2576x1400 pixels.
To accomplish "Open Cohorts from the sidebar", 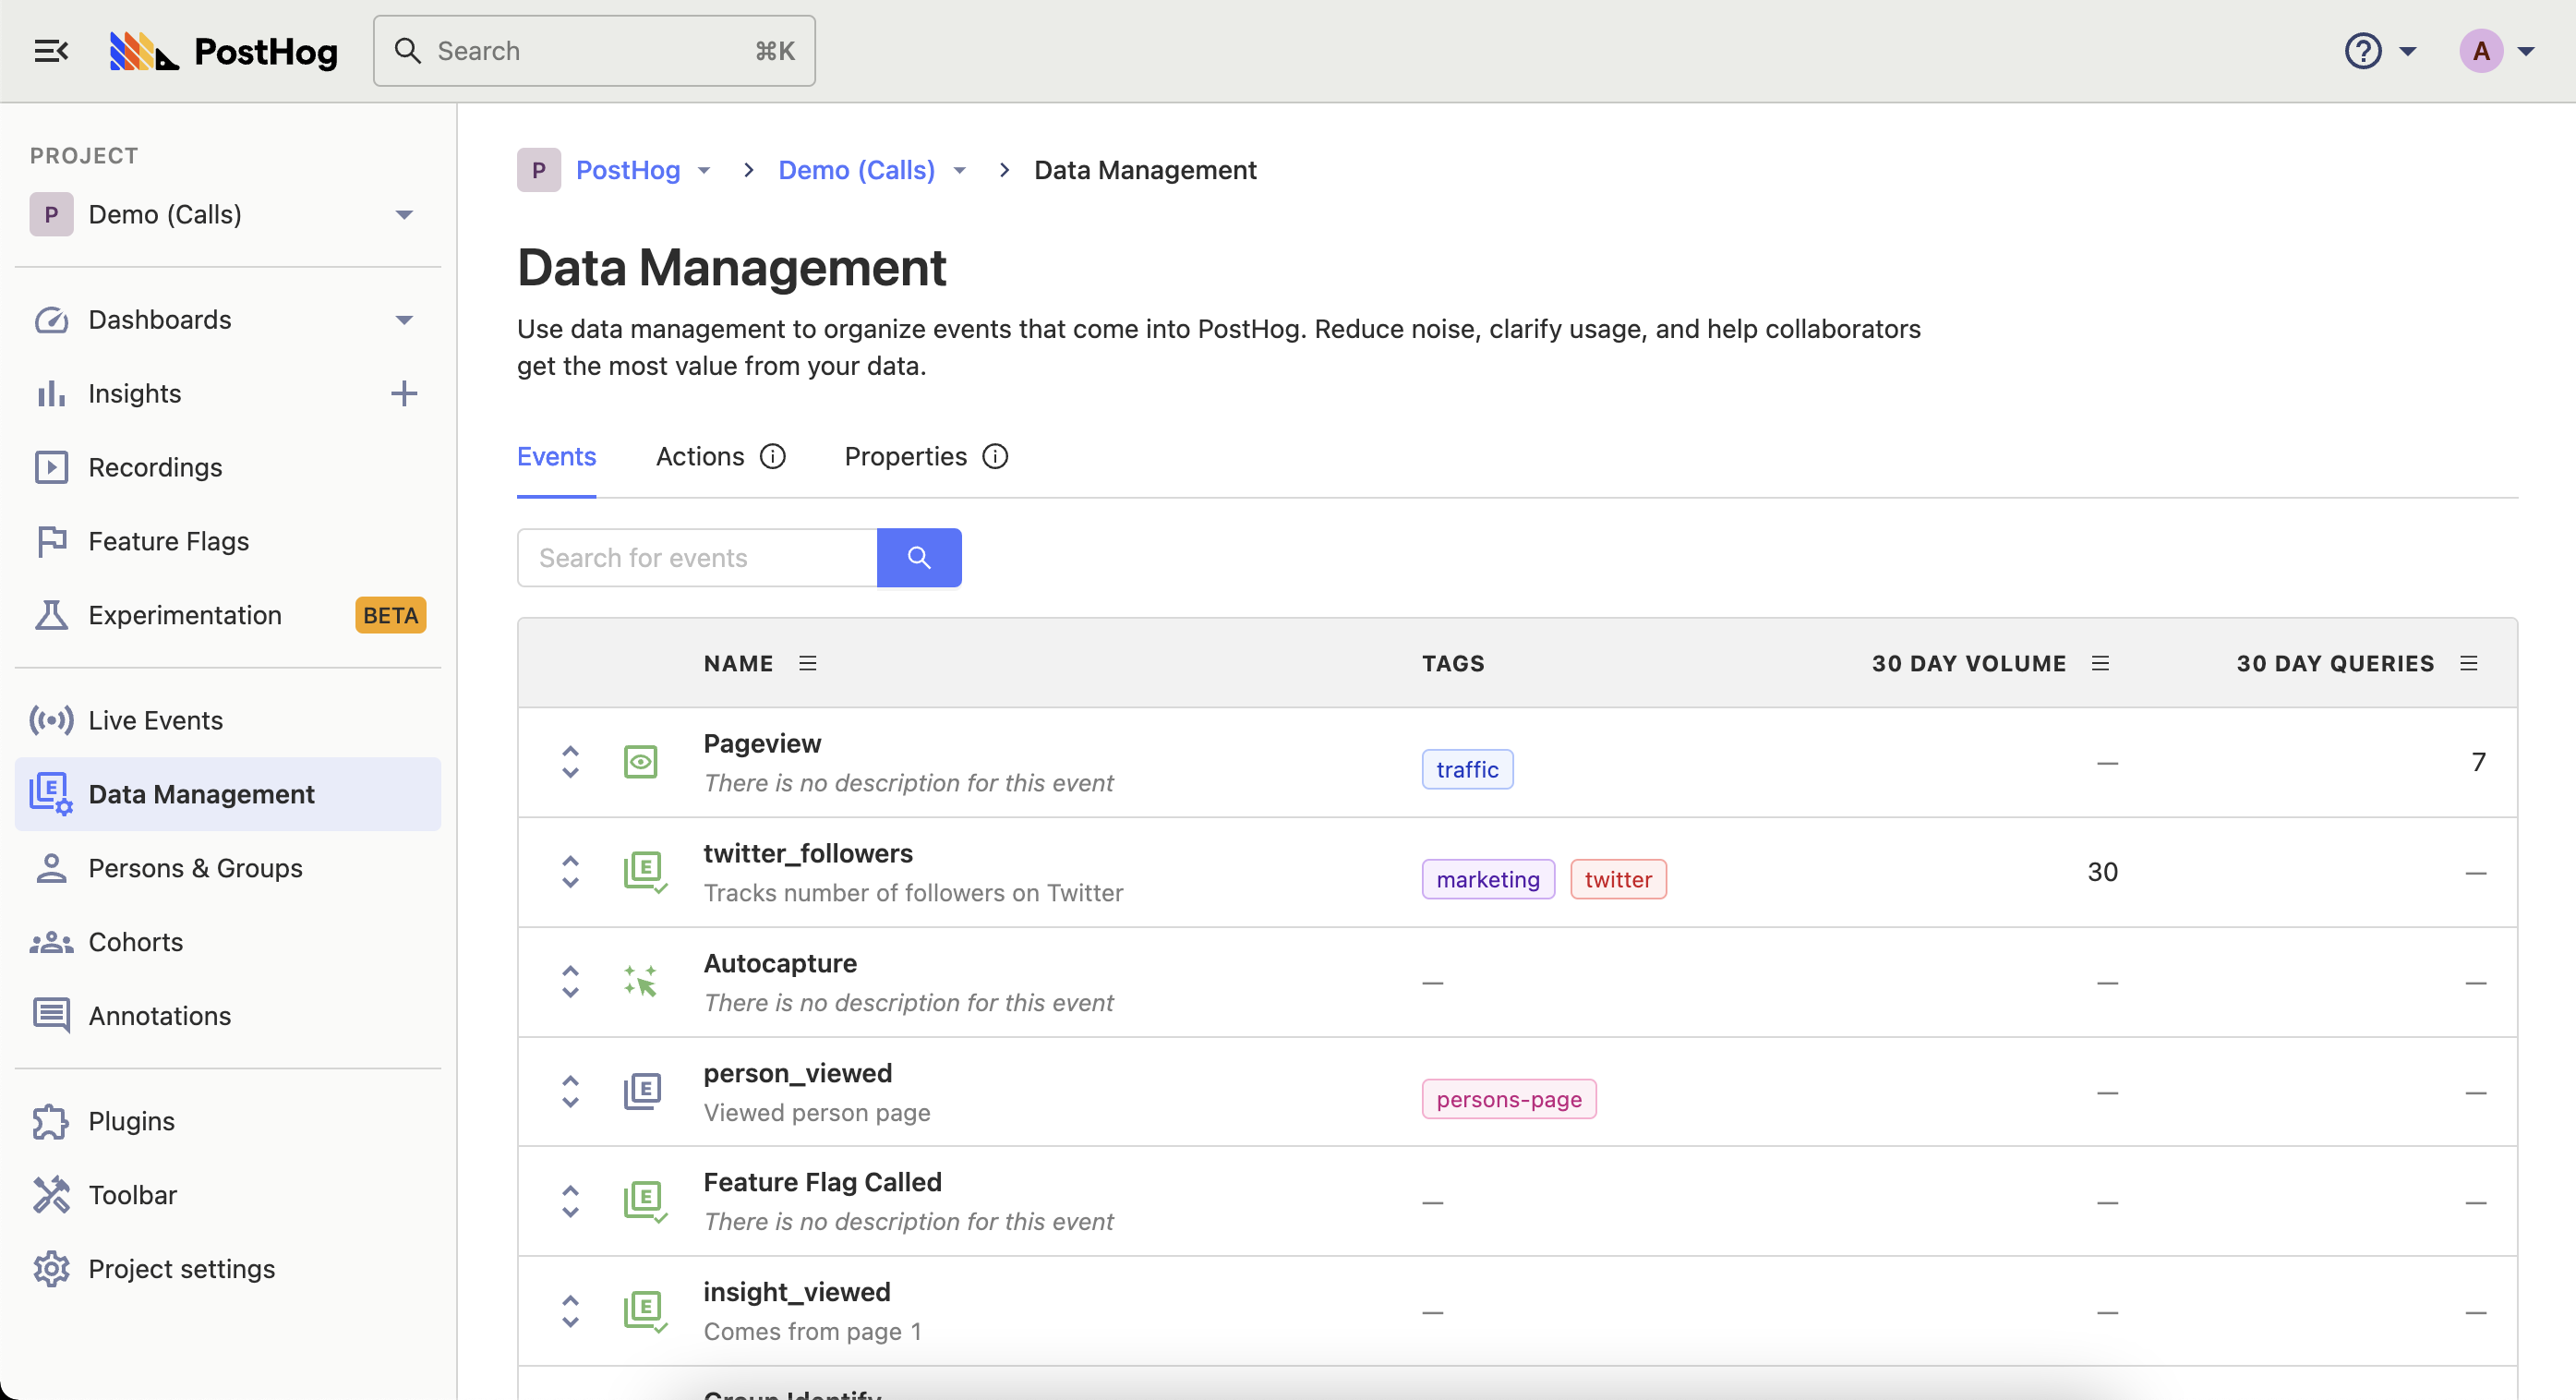I will 136,941.
